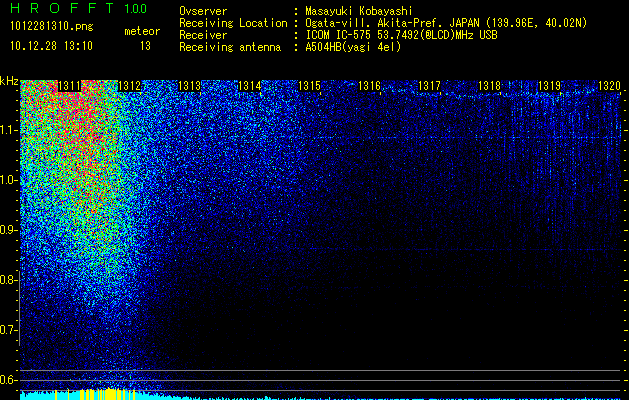Click the date stamp 10.12.28 13:10
Image resolution: width=629 pixels, height=400 pixels.
(x=51, y=46)
